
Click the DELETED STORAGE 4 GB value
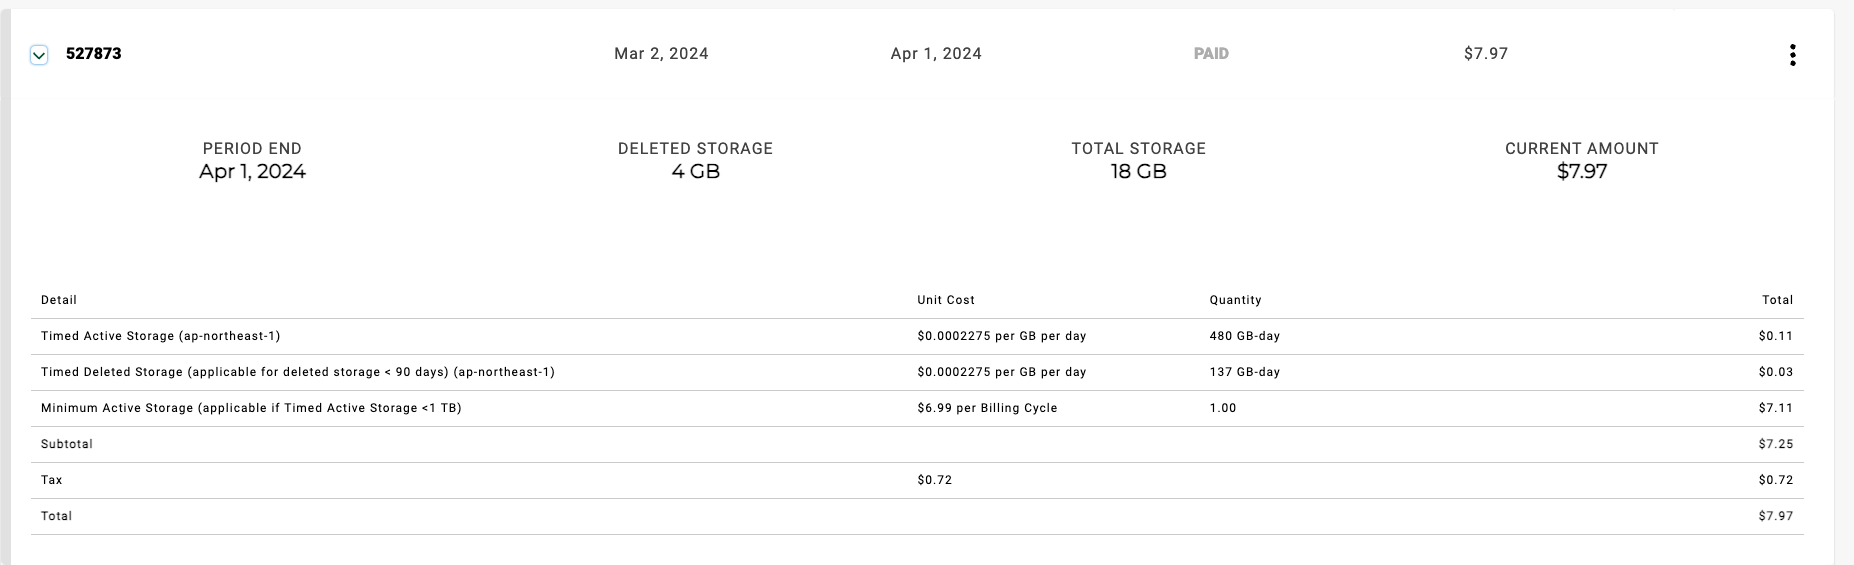pos(696,172)
